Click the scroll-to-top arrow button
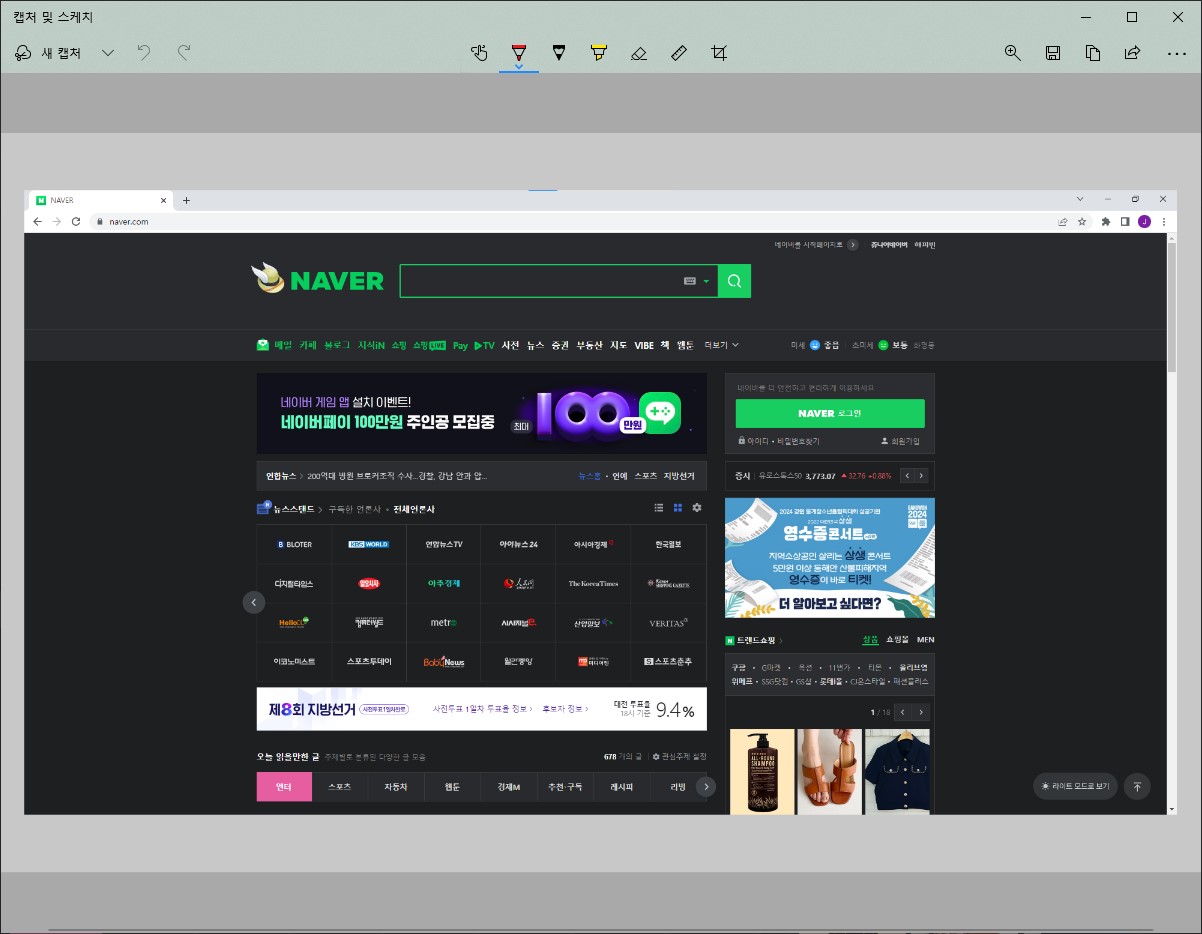 [1137, 786]
